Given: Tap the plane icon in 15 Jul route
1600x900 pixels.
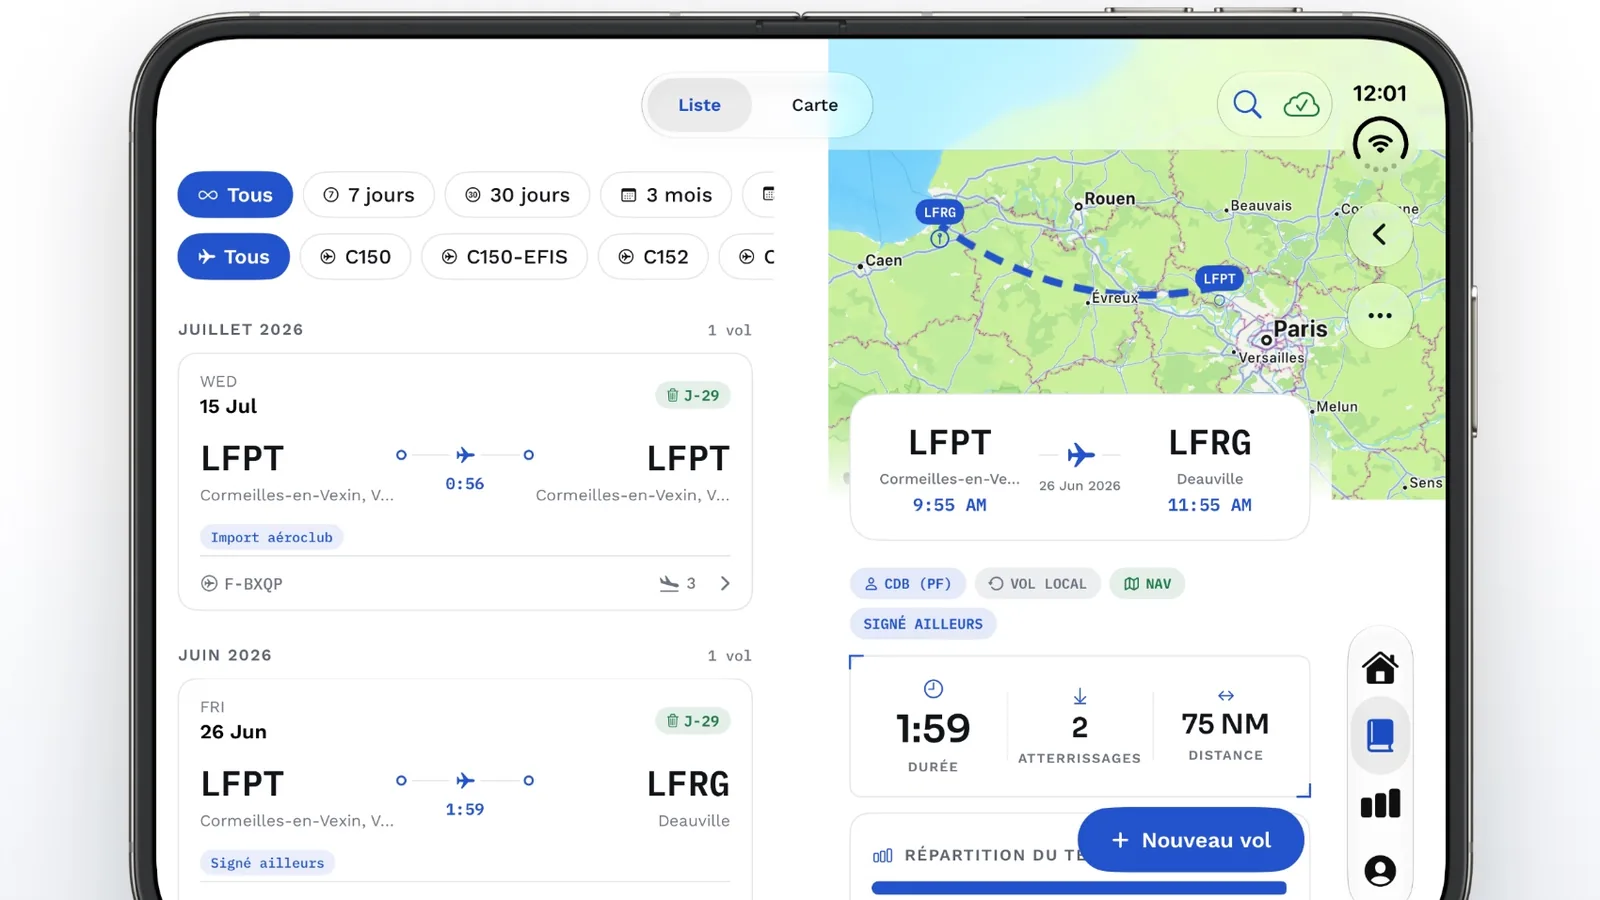Looking at the screenshot, I should [465, 455].
